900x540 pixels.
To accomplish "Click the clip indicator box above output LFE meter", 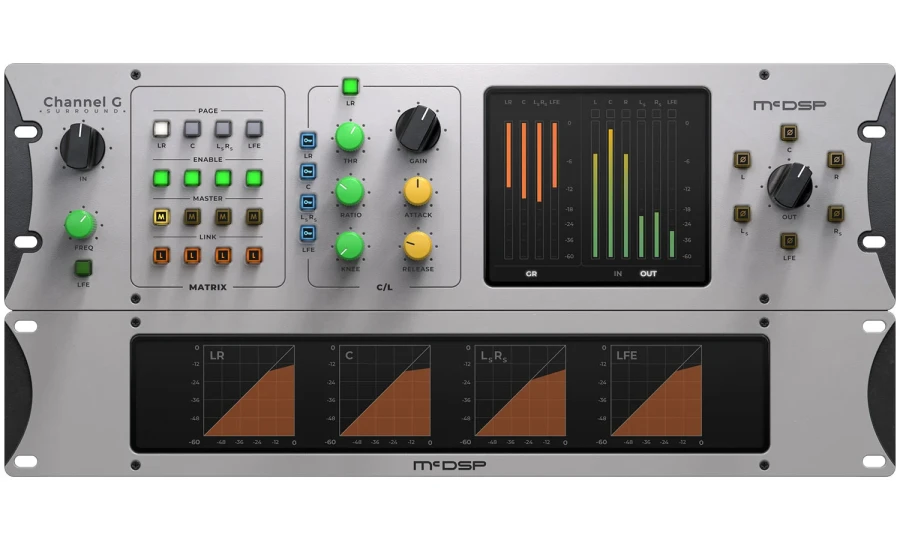I will [672, 114].
